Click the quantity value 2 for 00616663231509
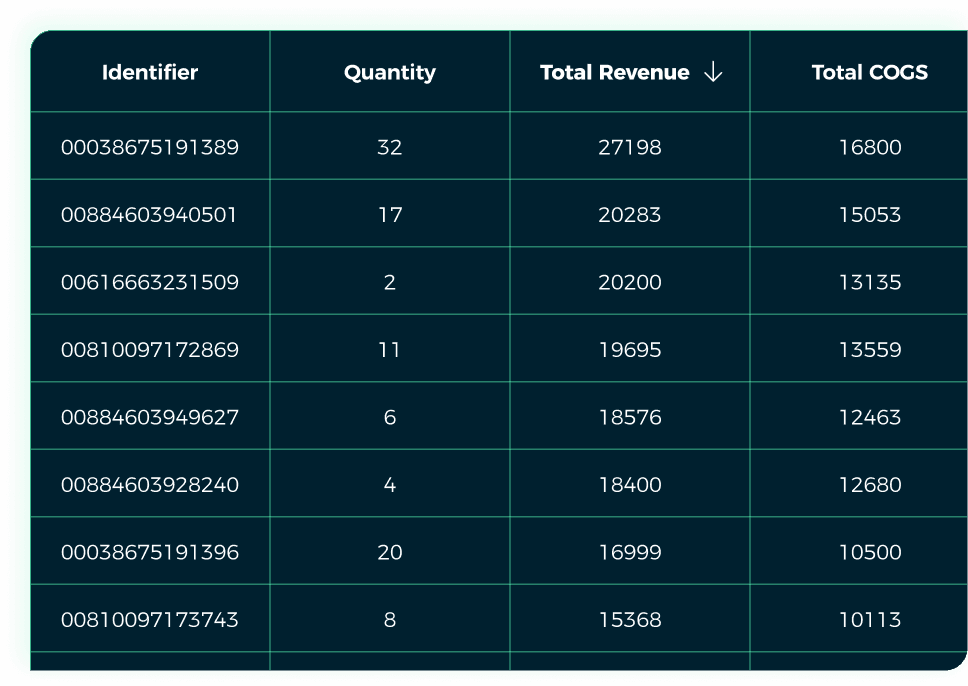 click(389, 281)
